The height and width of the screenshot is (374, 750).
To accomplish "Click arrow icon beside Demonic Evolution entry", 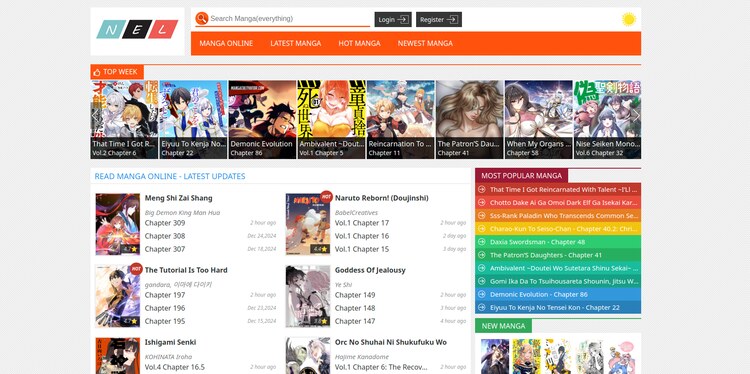I will coord(482,295).
